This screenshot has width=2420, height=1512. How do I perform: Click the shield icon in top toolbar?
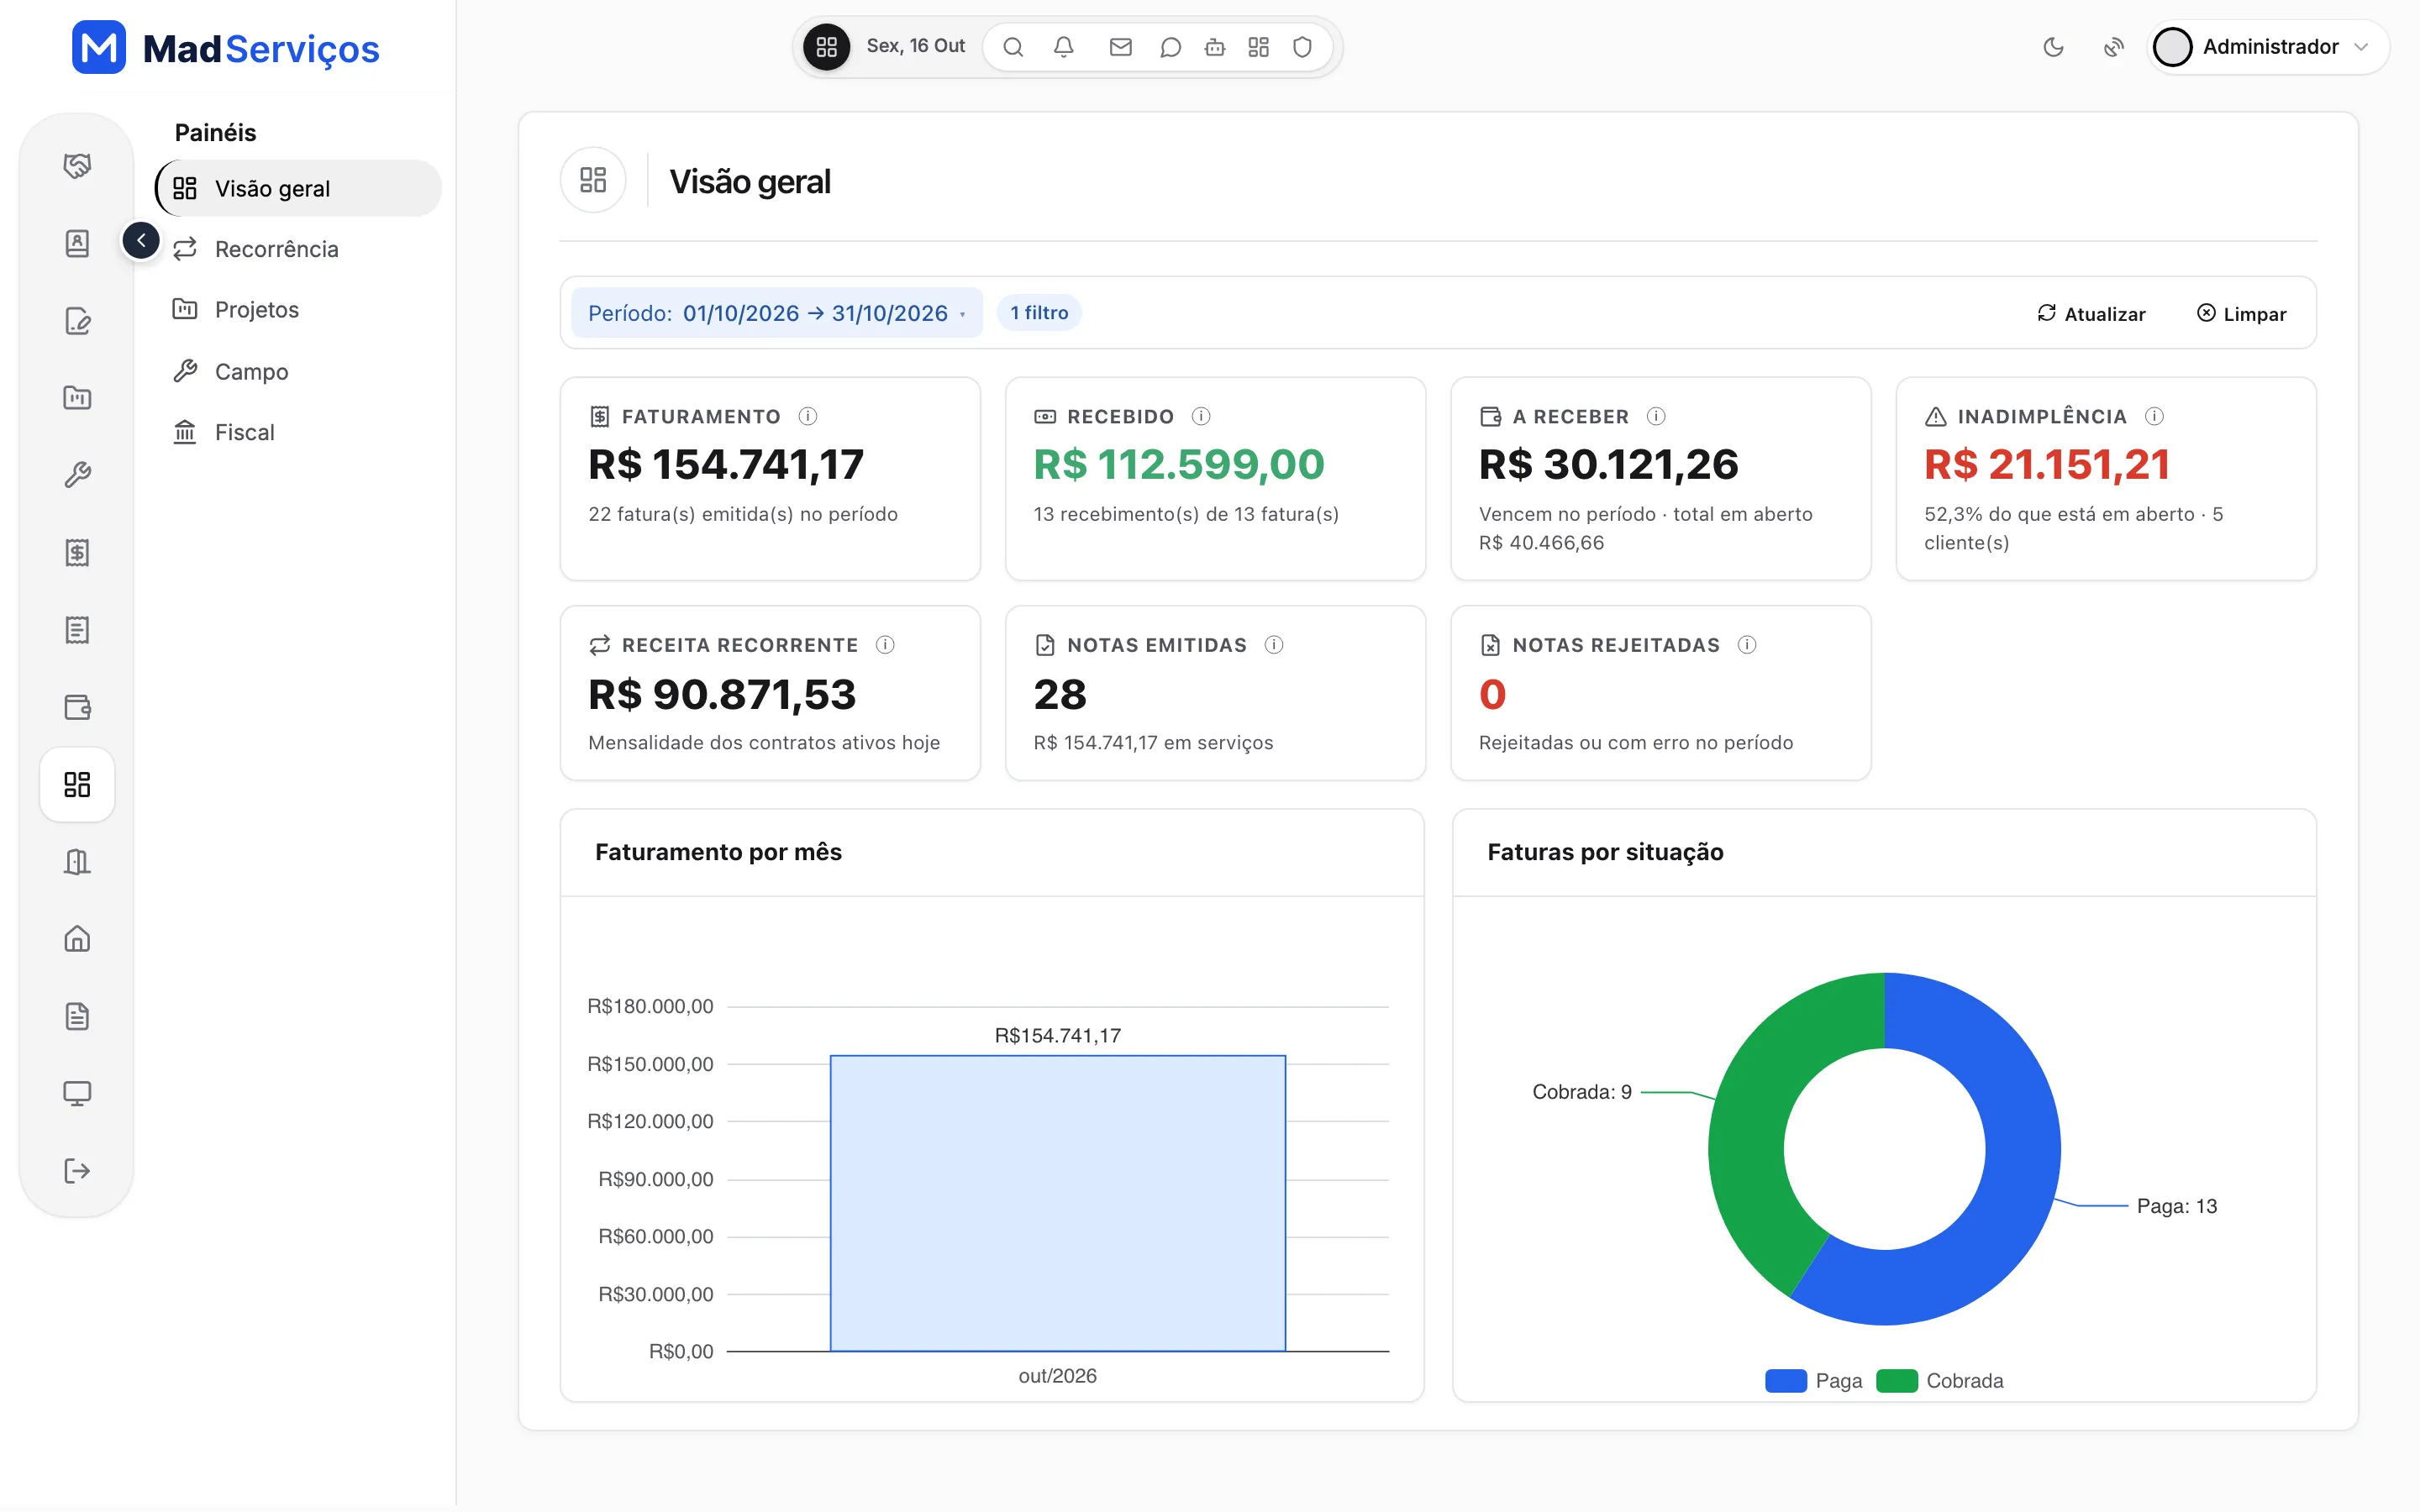coord(1302,47)
